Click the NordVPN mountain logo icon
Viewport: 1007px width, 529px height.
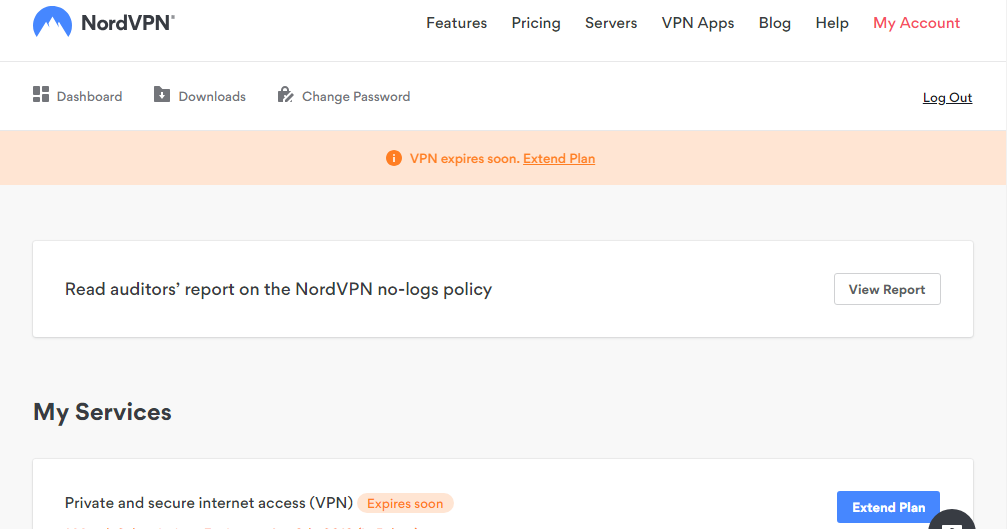(x=51, y=23)
